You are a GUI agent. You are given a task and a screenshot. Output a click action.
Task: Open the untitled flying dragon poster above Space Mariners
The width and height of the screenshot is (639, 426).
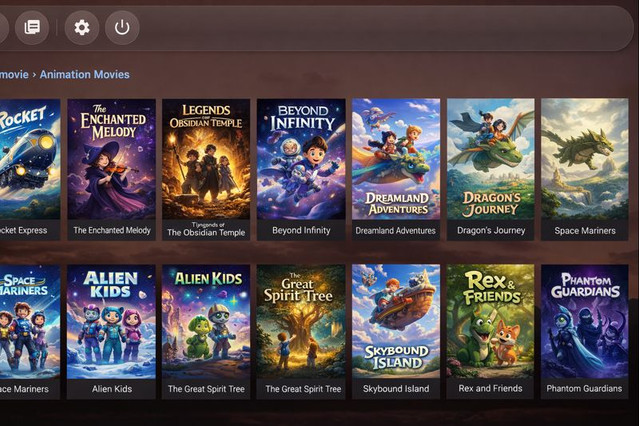tap(584, 159)
